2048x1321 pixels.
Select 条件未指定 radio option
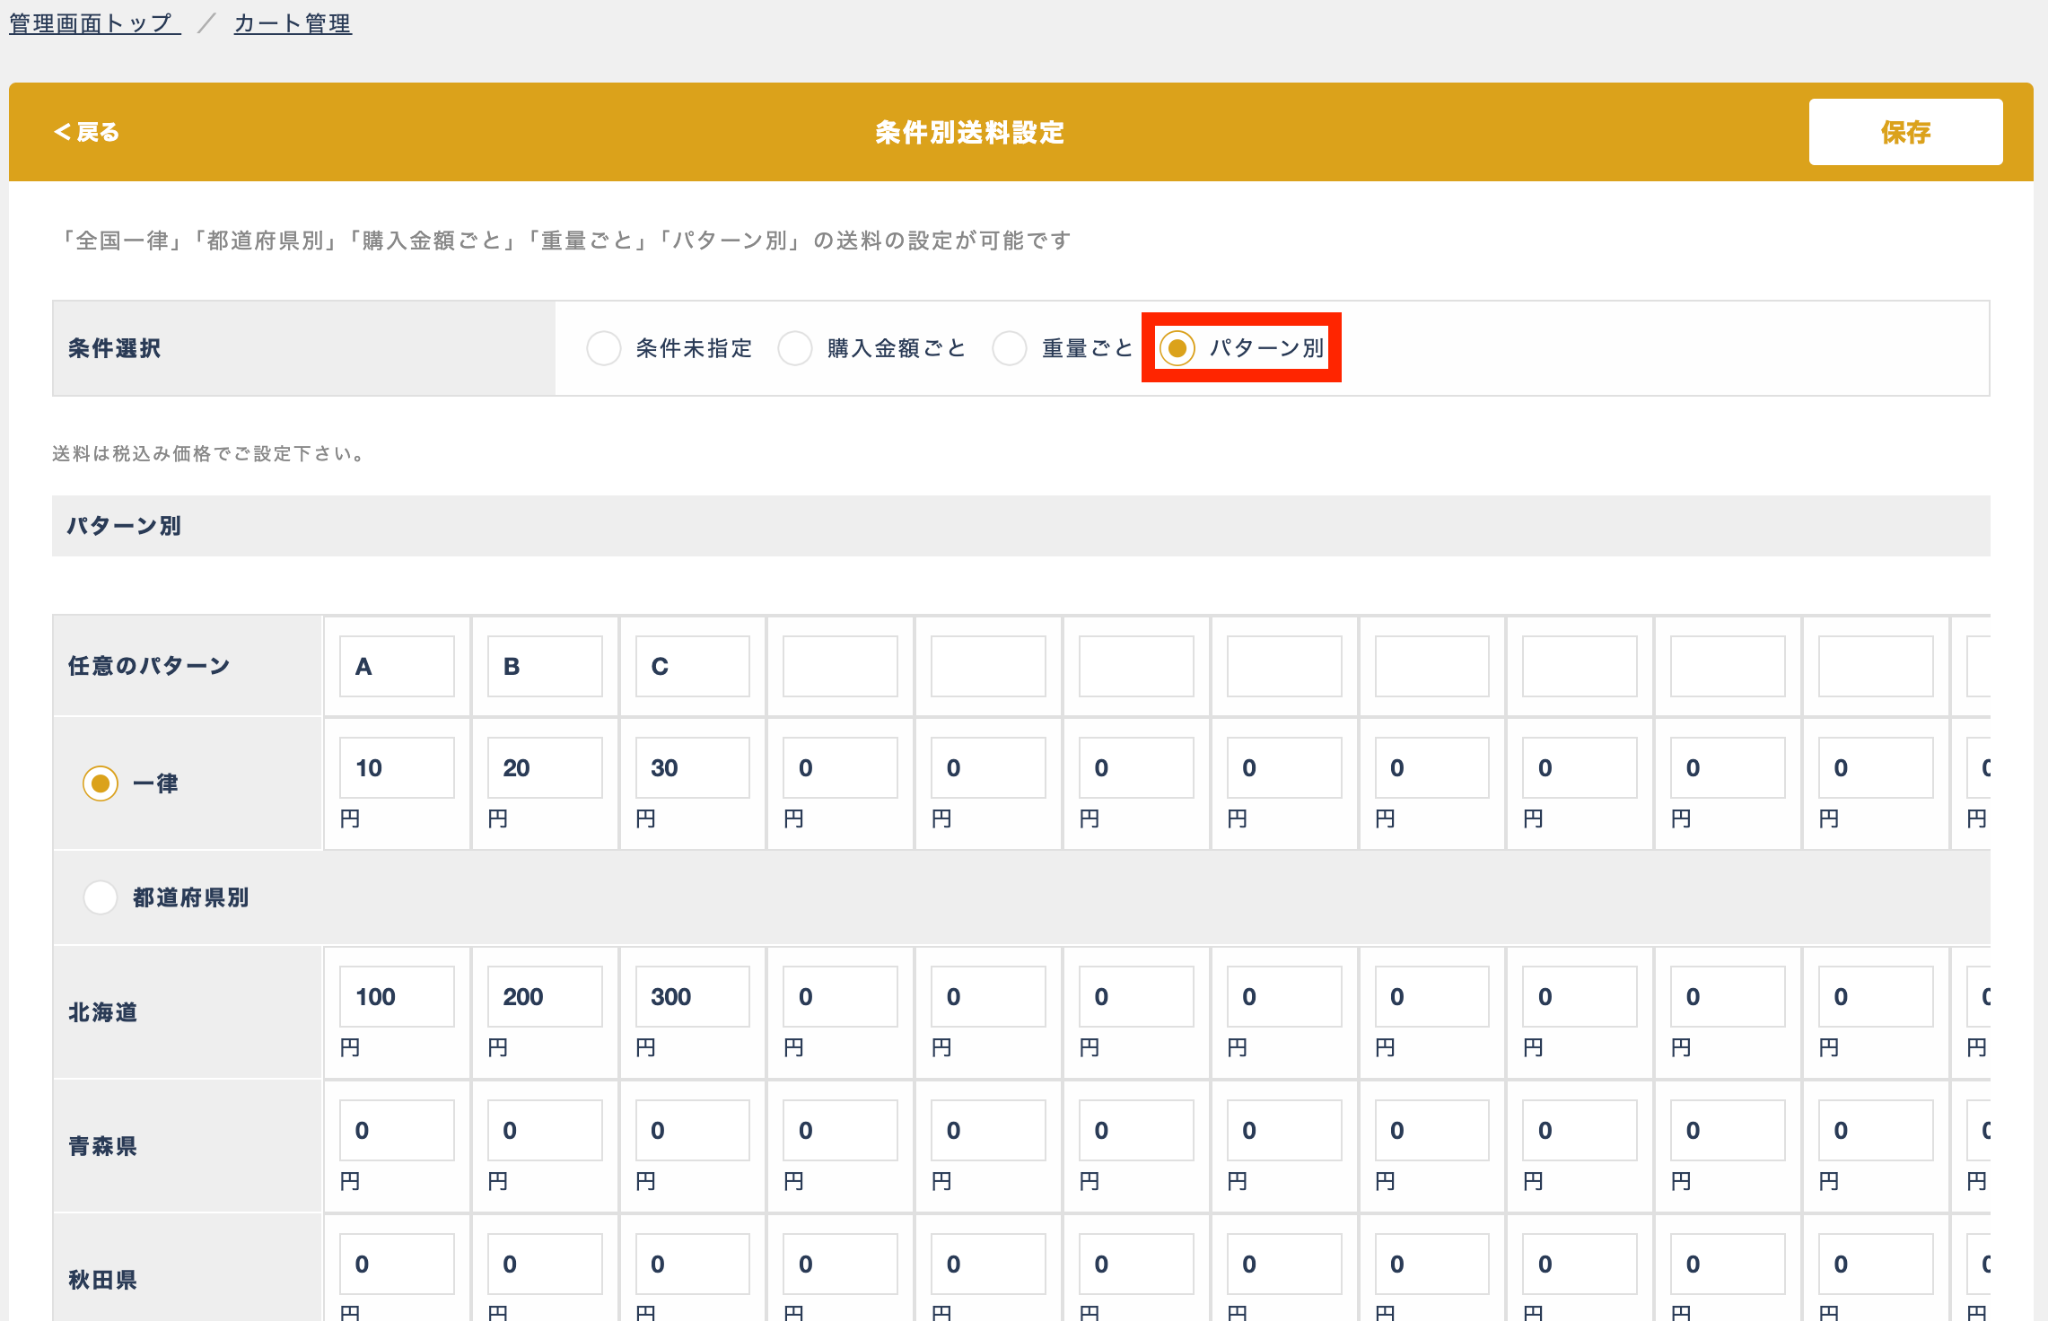[604, 348]
